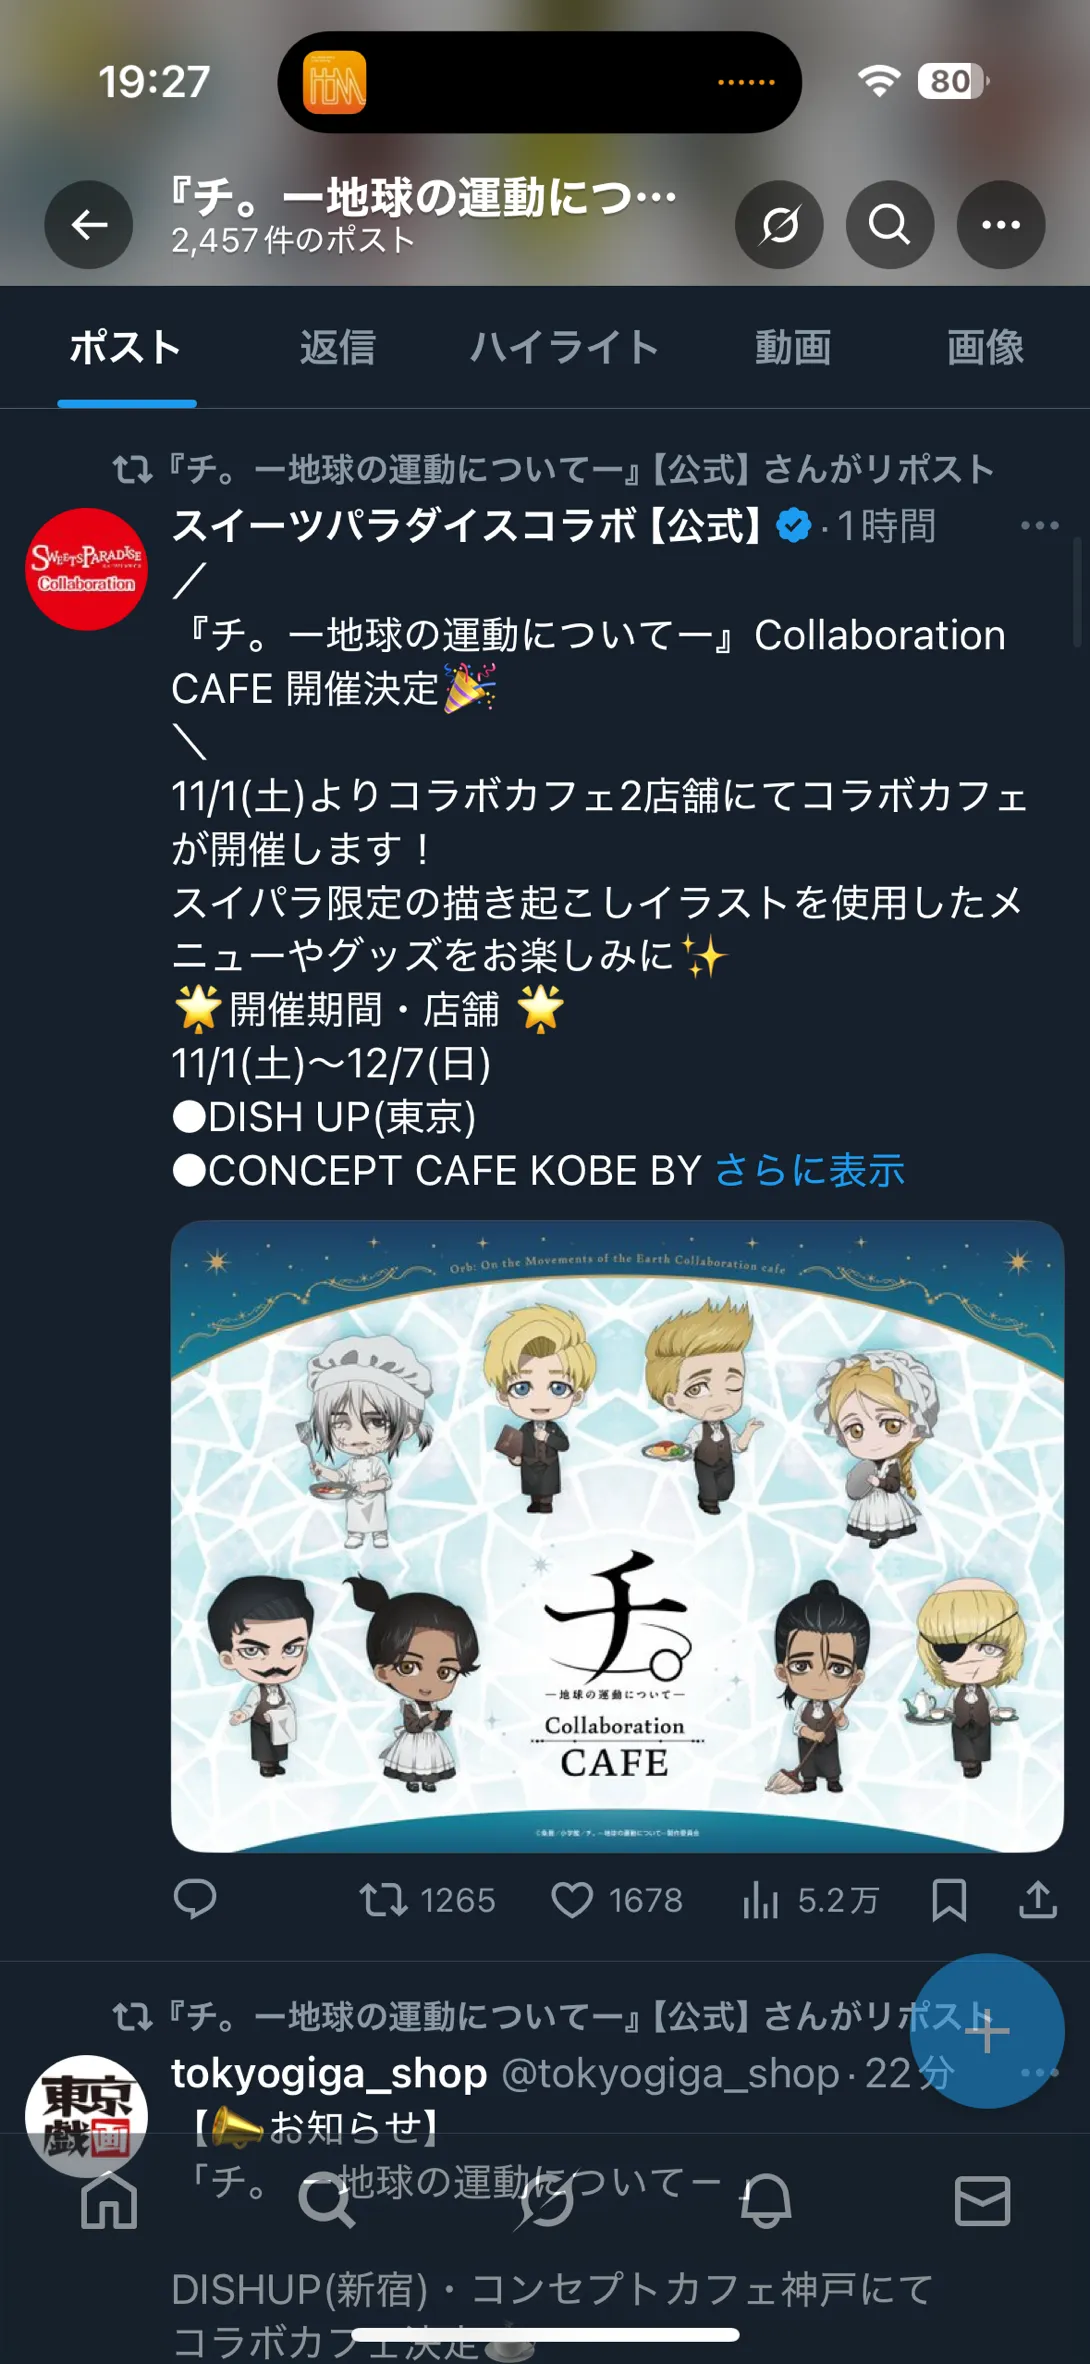The image size is (1090, 2364).
Task: Expand the post text with さらに表示
Action: (809, 1170)
